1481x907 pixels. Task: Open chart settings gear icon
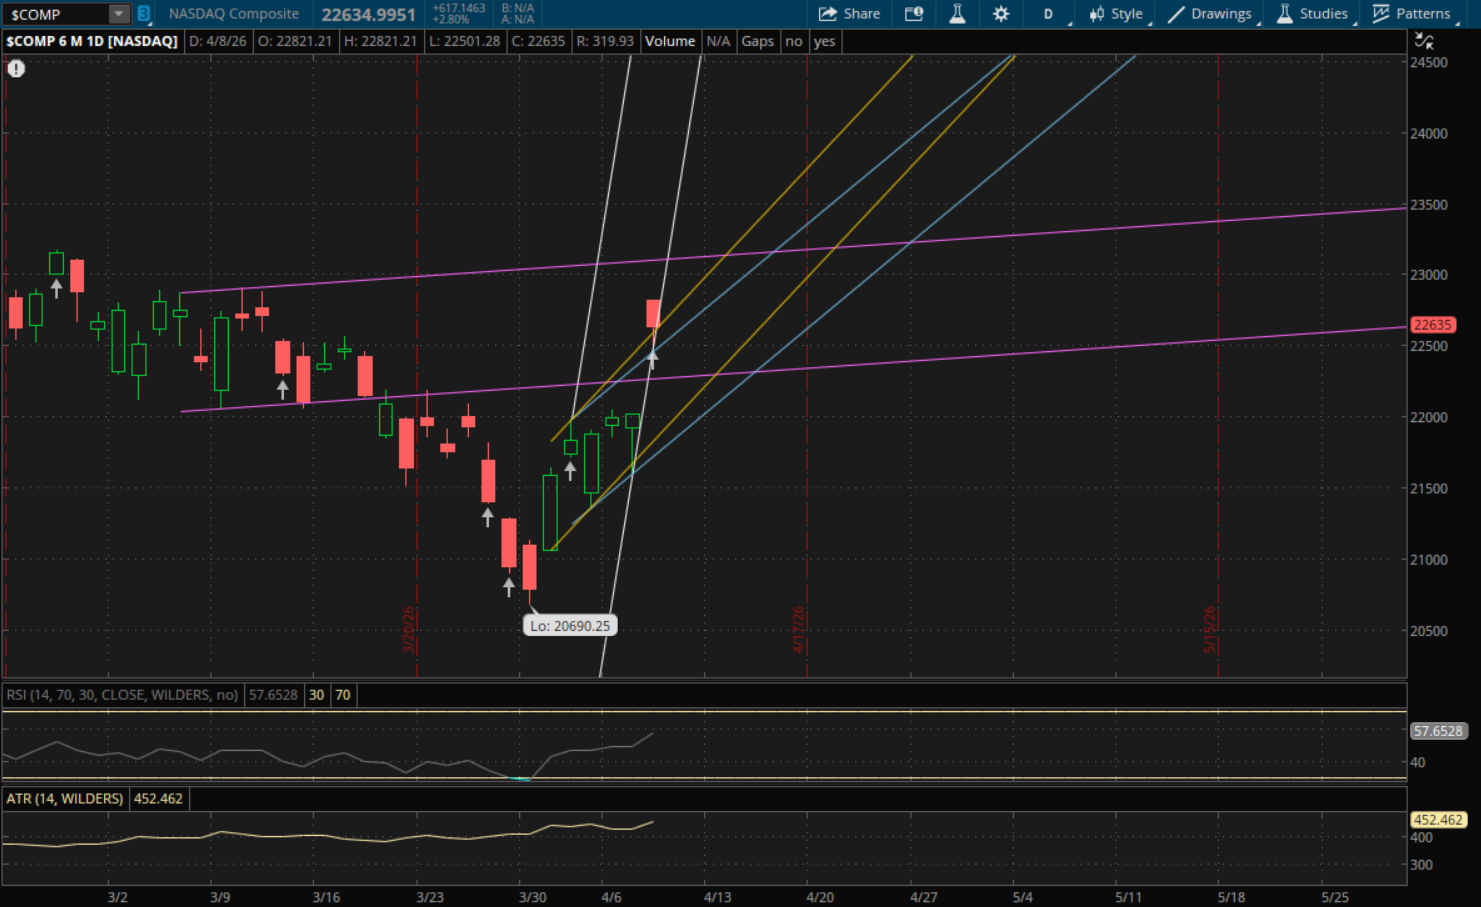(x=1000, y=14)
